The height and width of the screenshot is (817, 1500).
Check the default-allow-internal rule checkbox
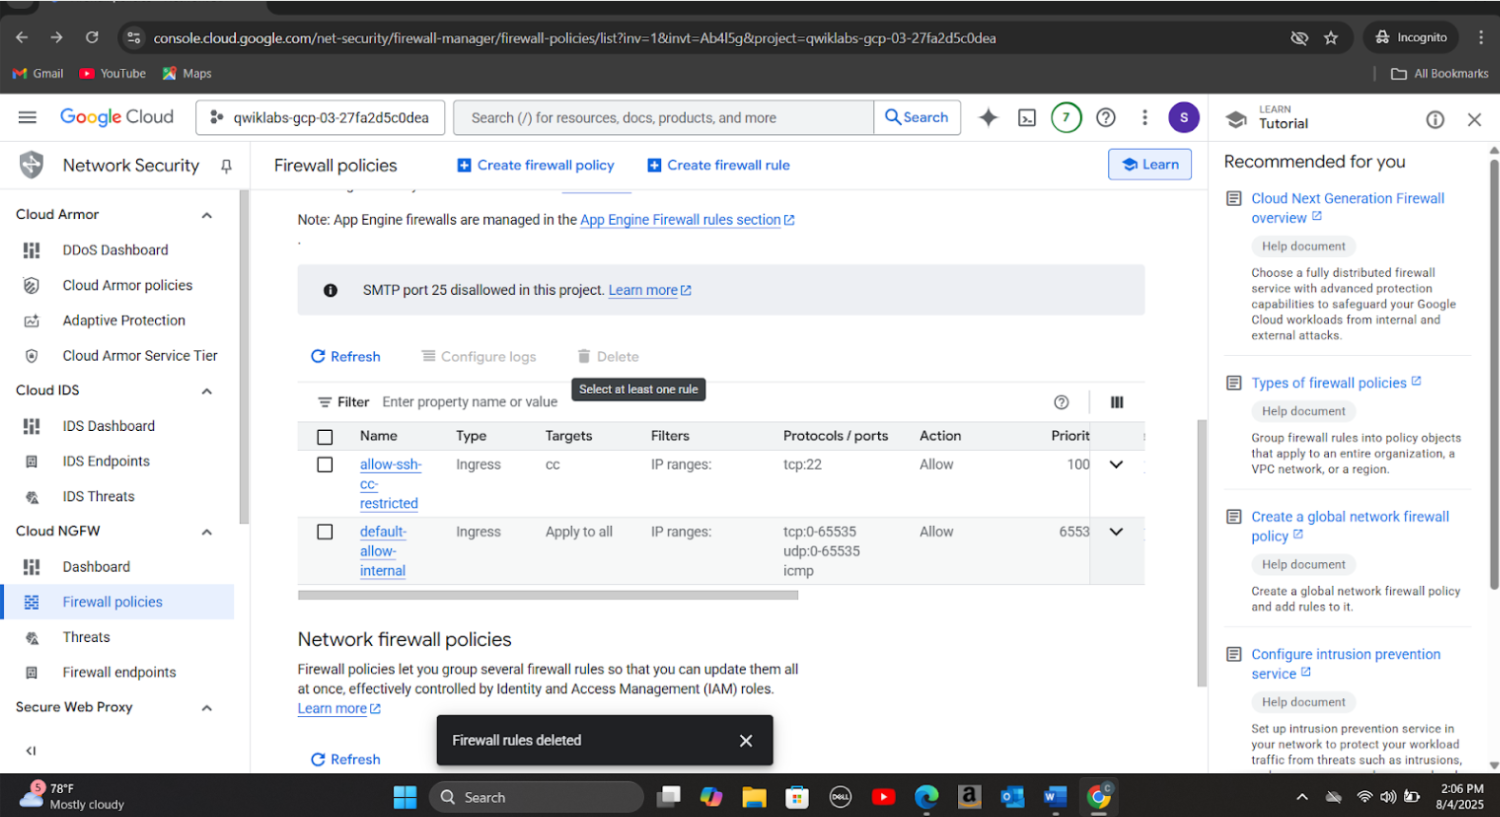pos(325,532)
